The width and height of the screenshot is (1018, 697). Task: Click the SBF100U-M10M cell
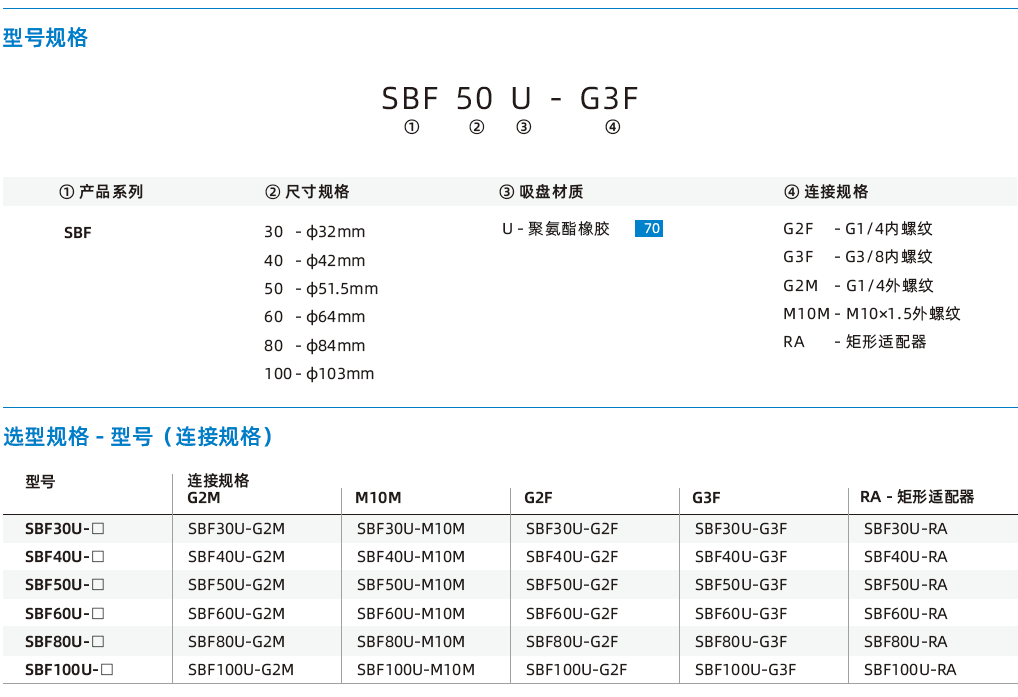(416, 670)
